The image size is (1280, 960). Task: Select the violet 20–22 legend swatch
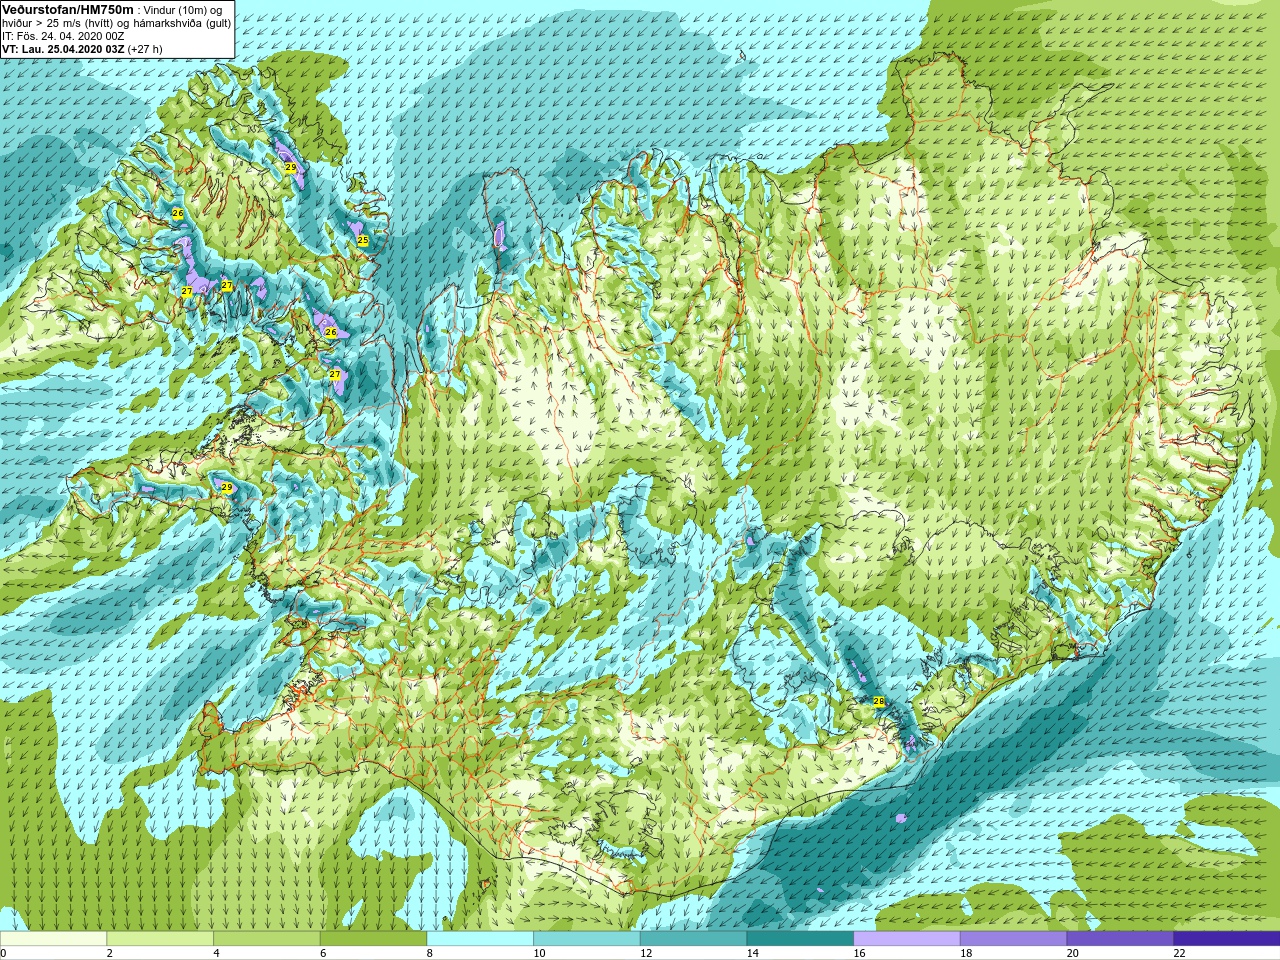point(1120,938)
